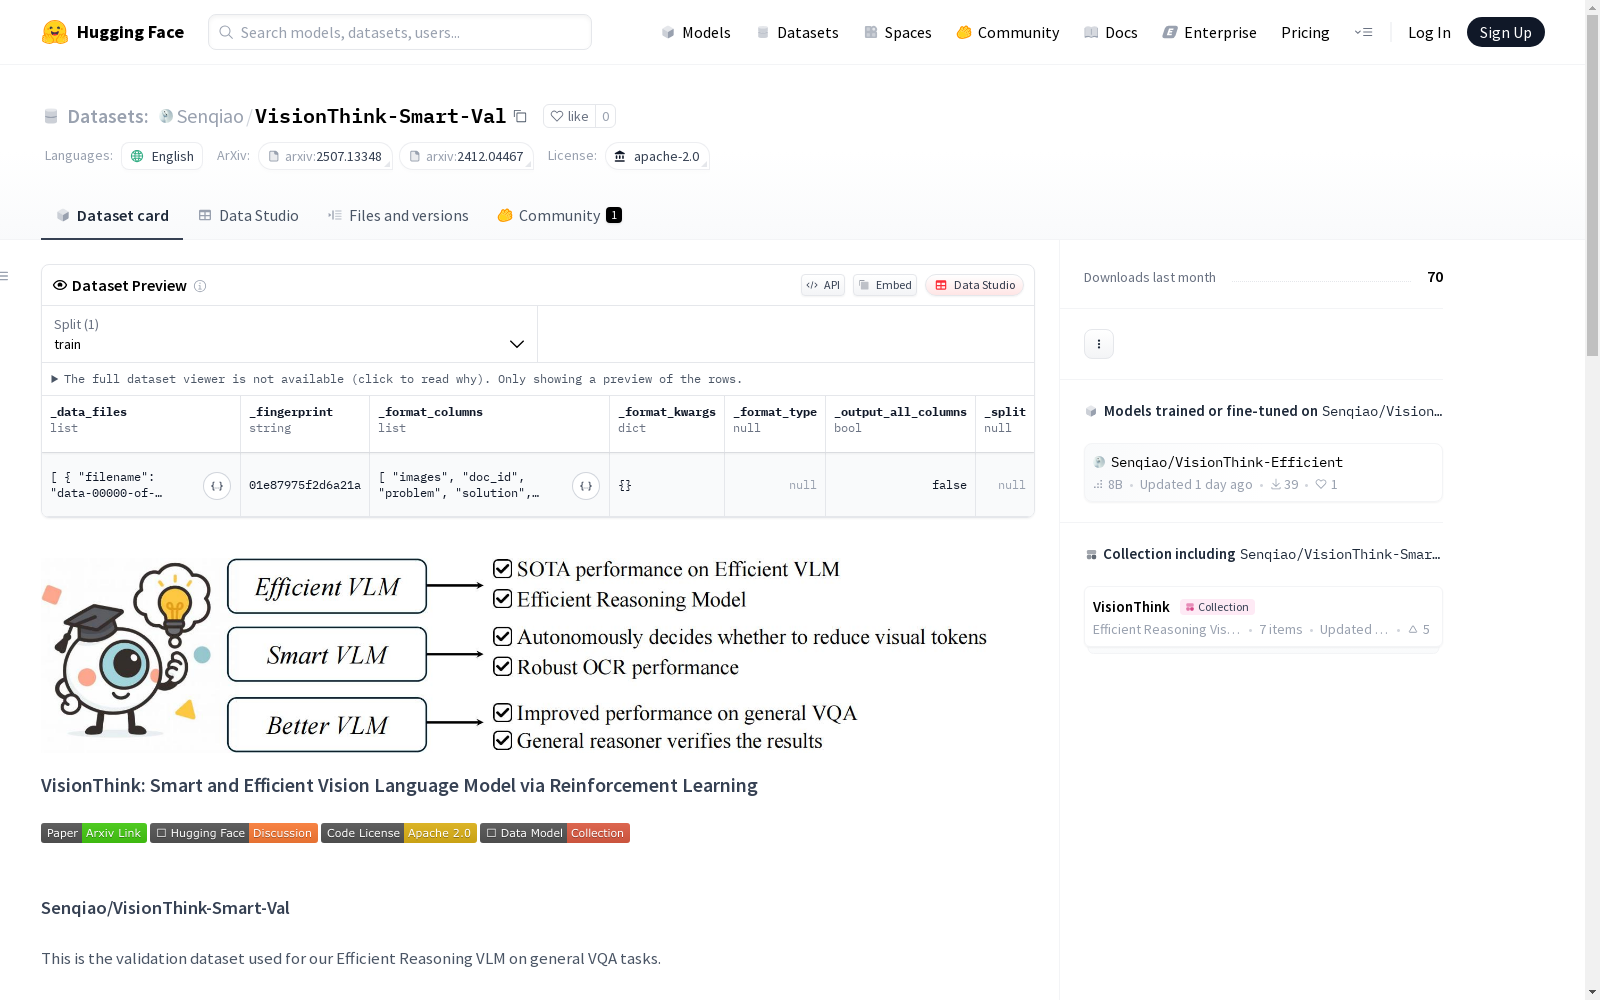
Task: Open the left sidebar table-of-contents icon
Action: (x=5, y=276)
